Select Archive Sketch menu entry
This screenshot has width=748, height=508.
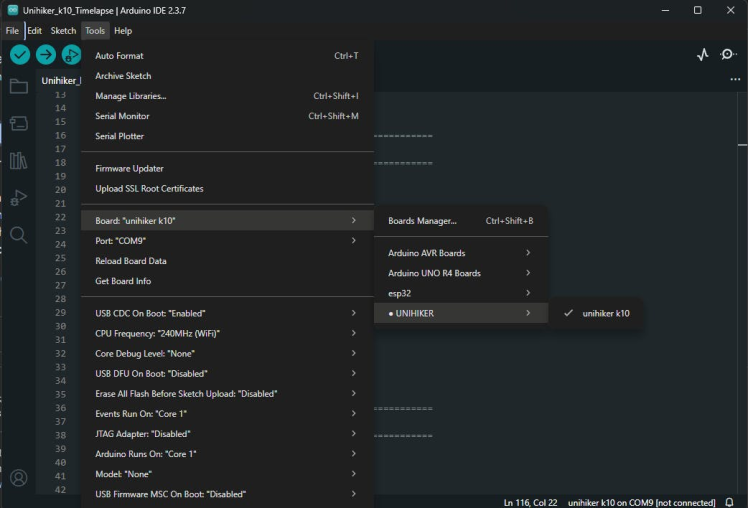pos(227,76)
